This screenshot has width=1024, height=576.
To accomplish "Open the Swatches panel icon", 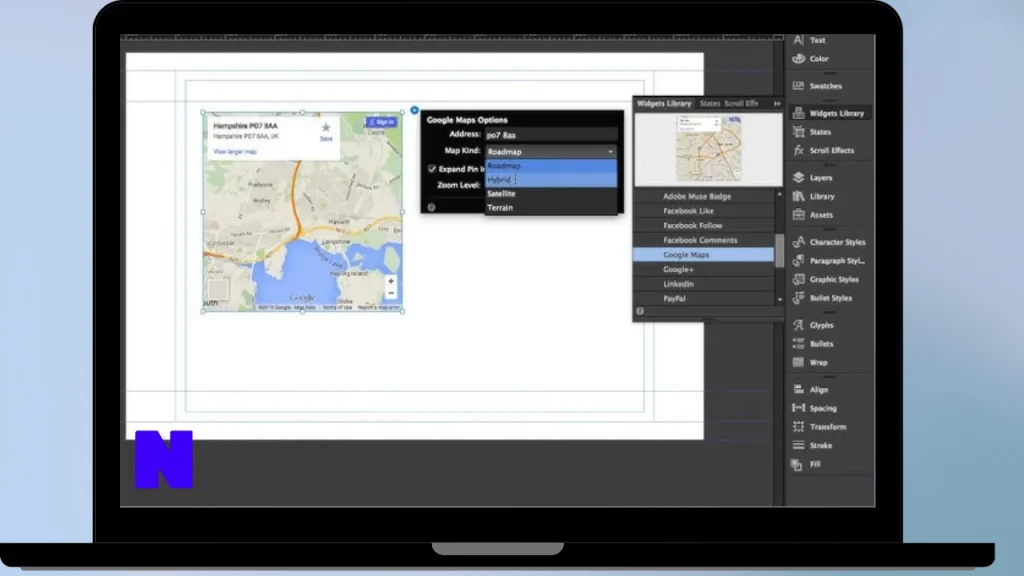I will pyautogui.click(x=798, y=86).
